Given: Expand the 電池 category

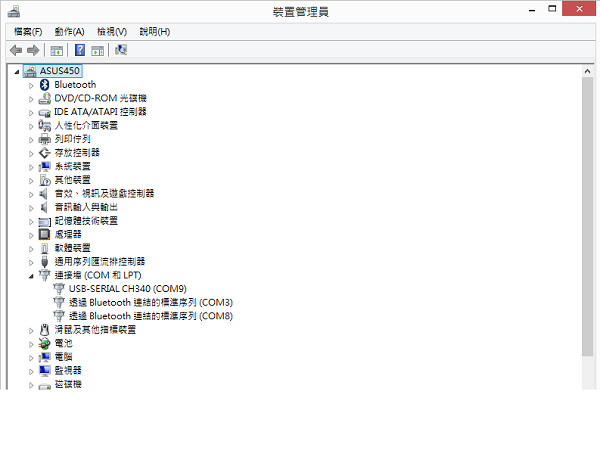Looking at the screenshot, I should 31,344.
